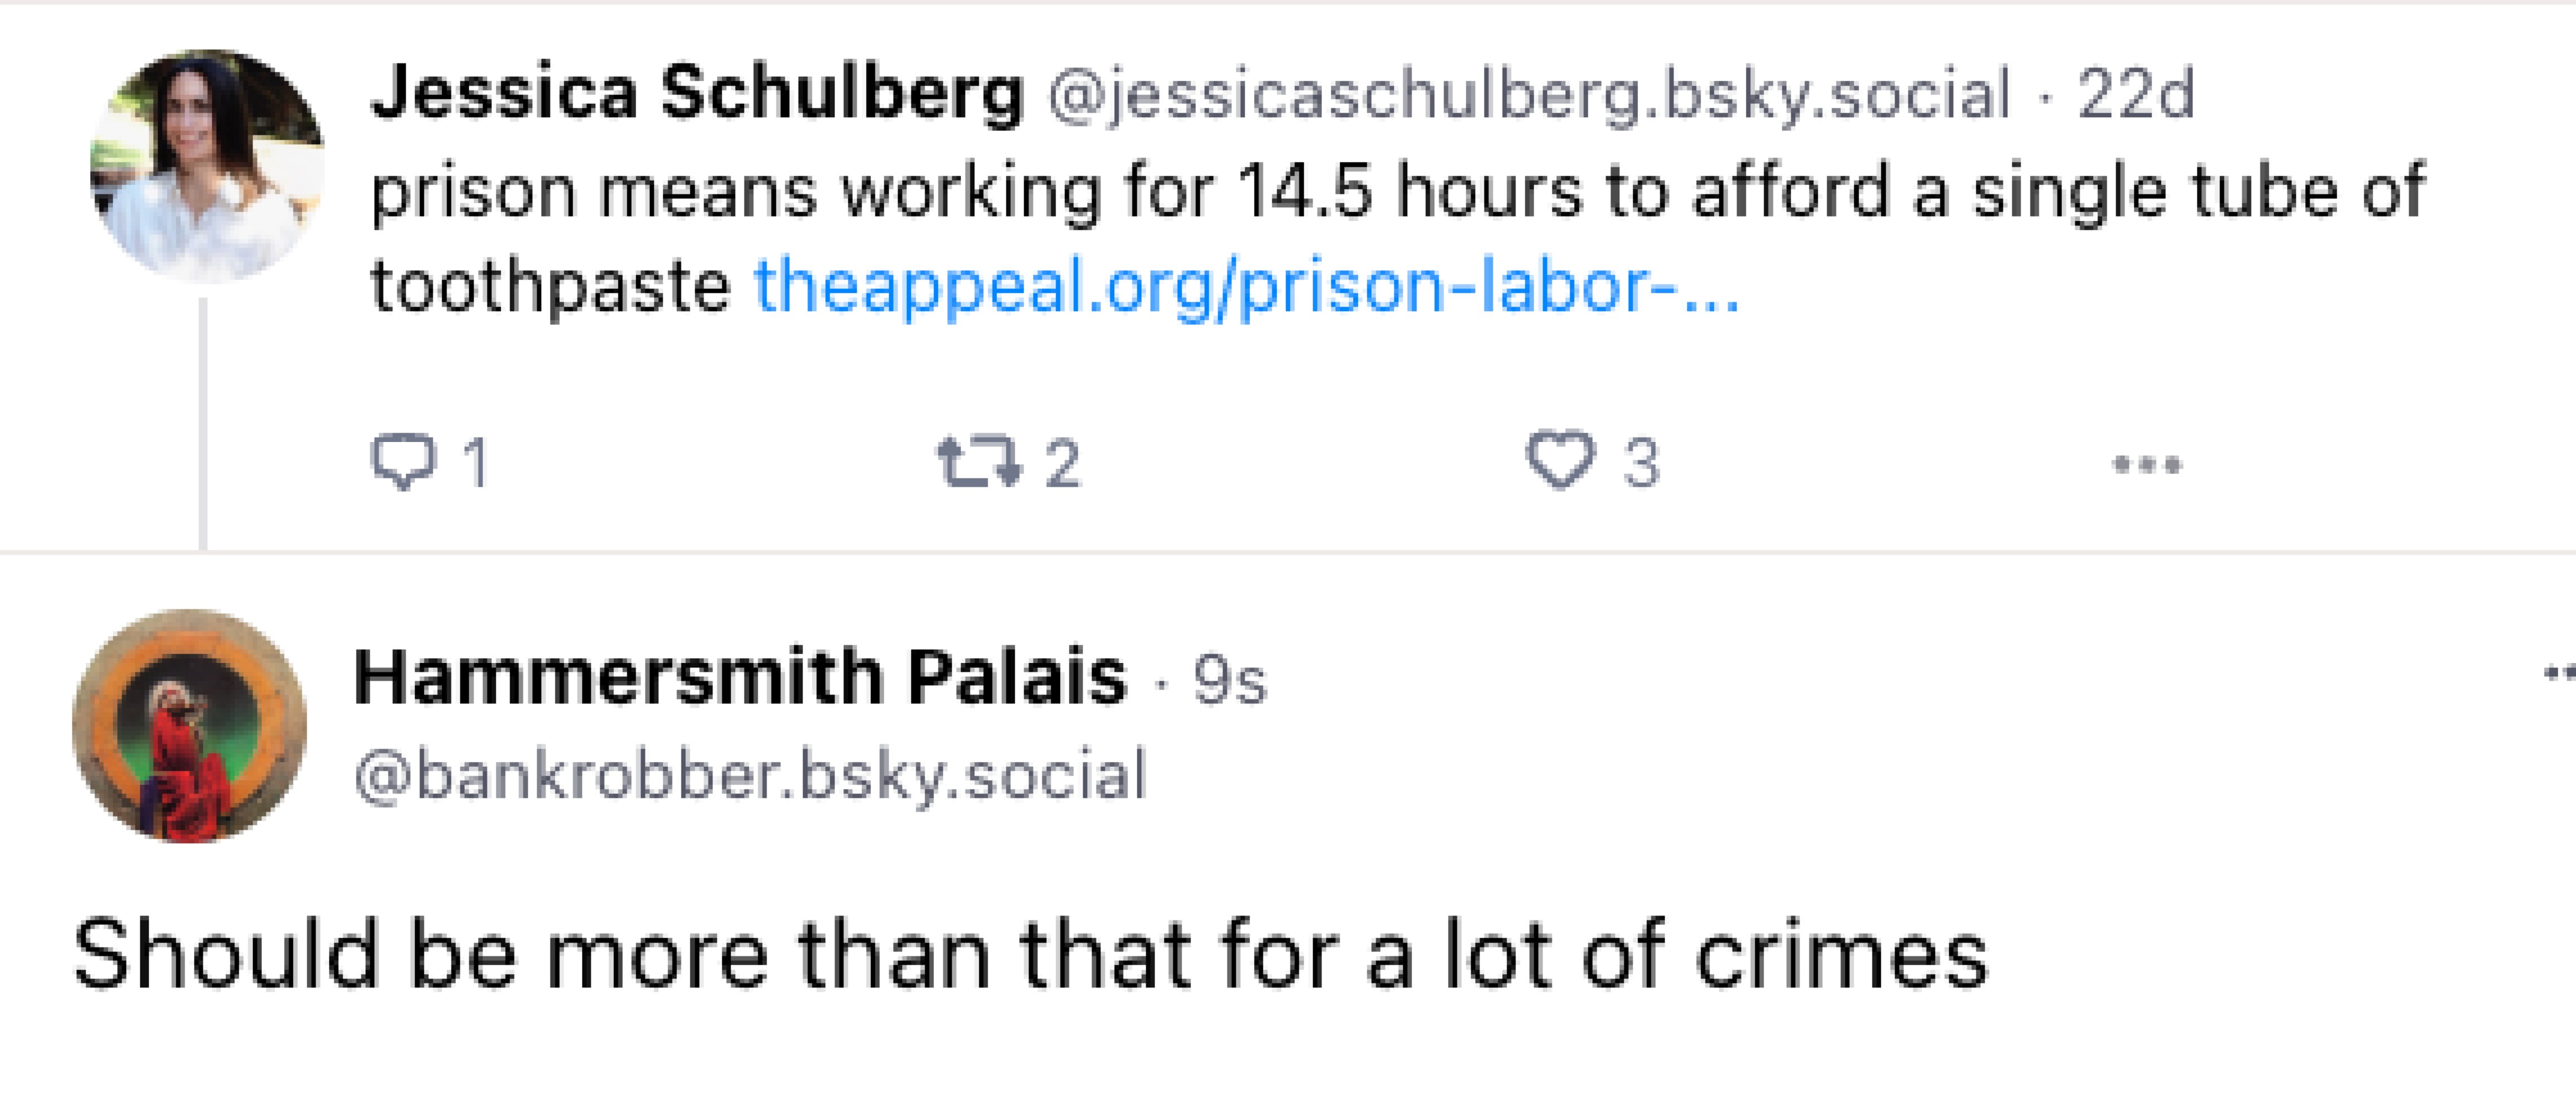Visit the @bankrobber.bsky.social handle
This screenshot has width=2576, height=1105.
pos(750,776)
